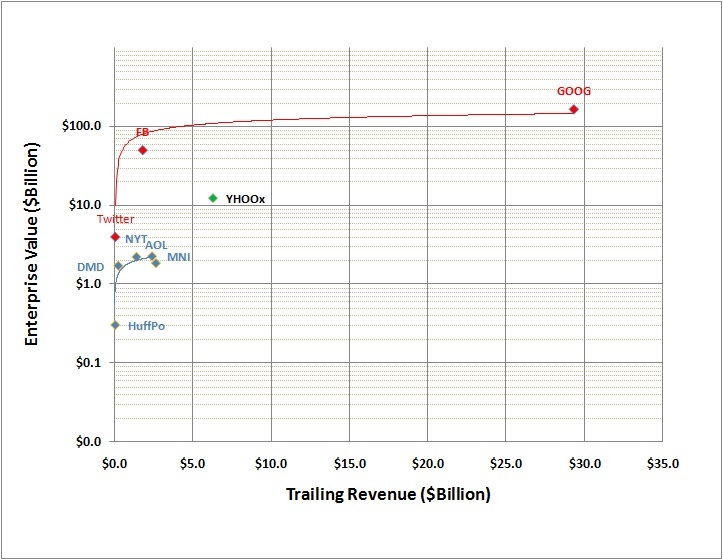The image size is (723, 560).
Task: Click the NYT data label
Action: [x=136, y=239]
